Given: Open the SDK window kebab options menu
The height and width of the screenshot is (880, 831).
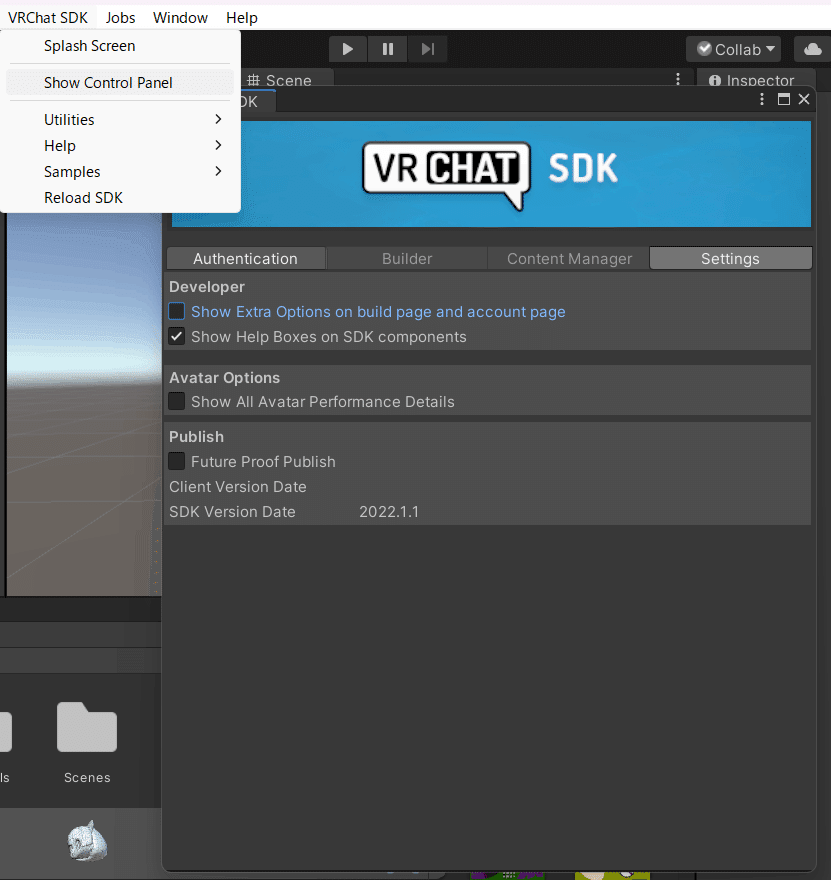Looking at the screenshot, I should pos(761,99).
